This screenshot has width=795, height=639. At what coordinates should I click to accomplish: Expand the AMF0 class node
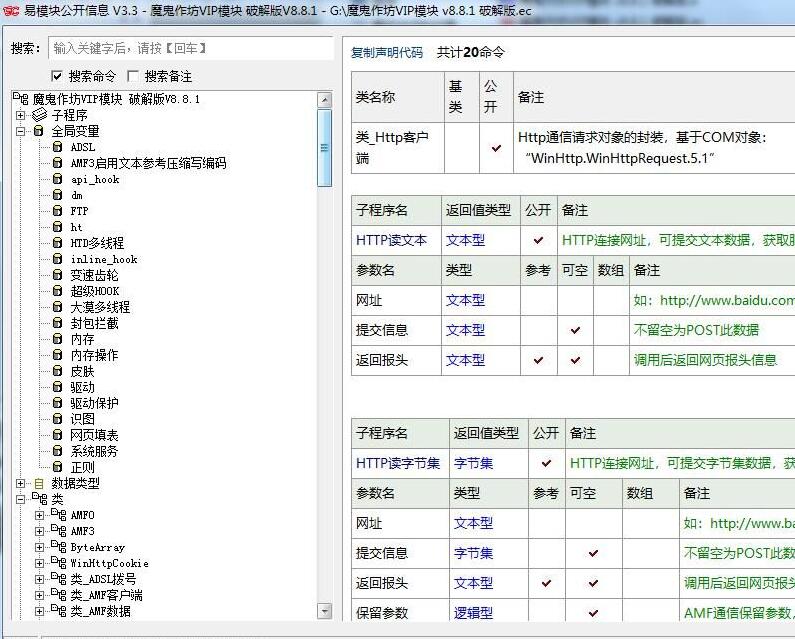click(x=39, y=515)
